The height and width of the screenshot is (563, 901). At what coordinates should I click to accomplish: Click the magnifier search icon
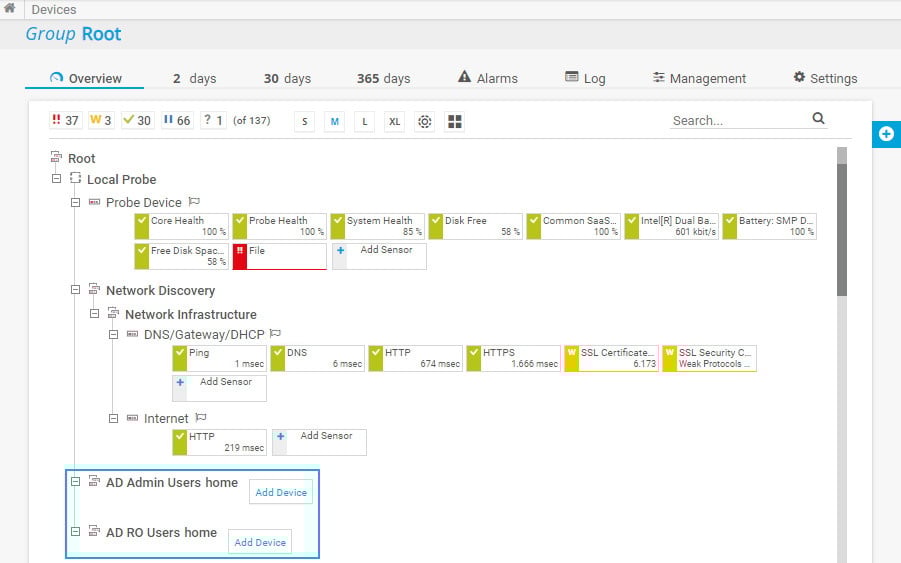tap(818, 119)
